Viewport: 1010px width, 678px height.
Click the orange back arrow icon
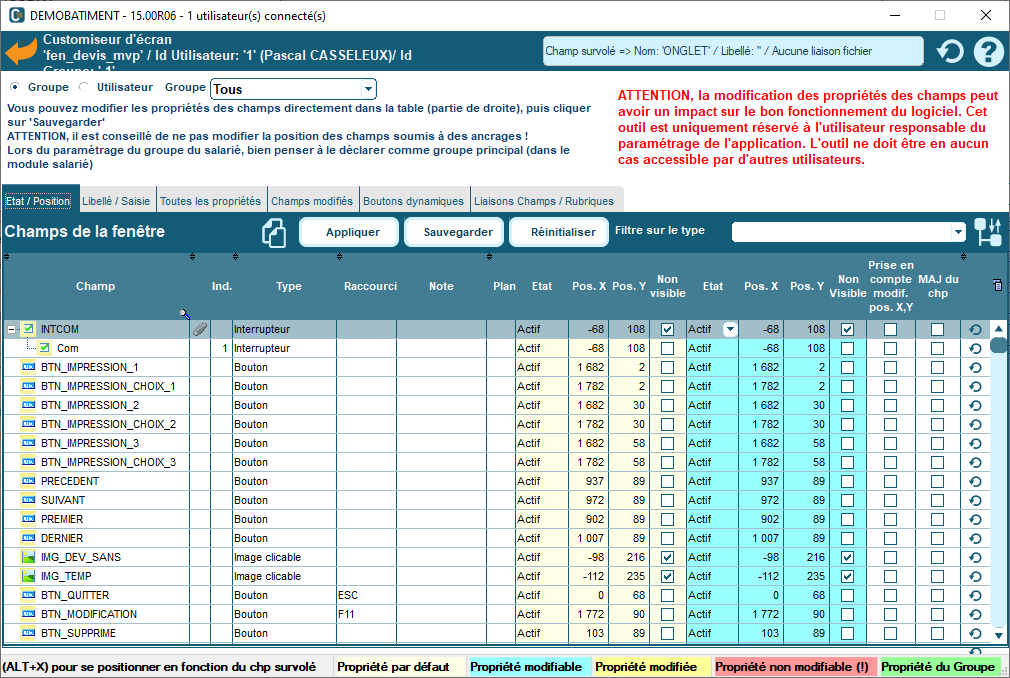coord(20,48)
